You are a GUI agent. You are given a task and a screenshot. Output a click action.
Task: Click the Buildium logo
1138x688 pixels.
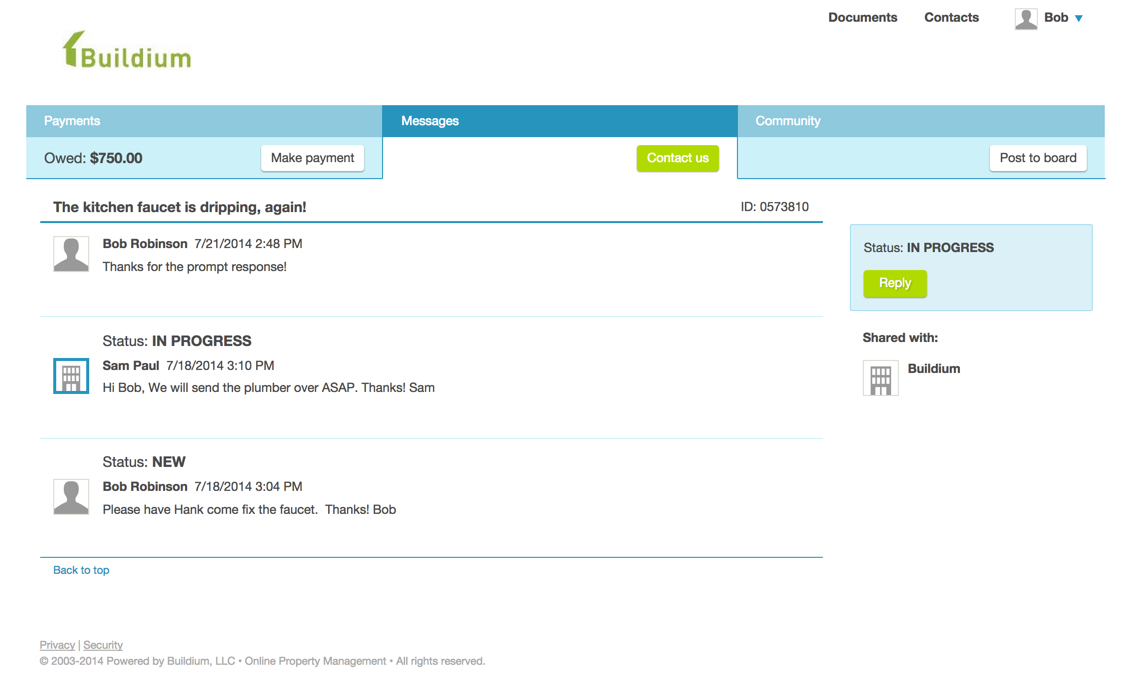(x=128, y=52)
